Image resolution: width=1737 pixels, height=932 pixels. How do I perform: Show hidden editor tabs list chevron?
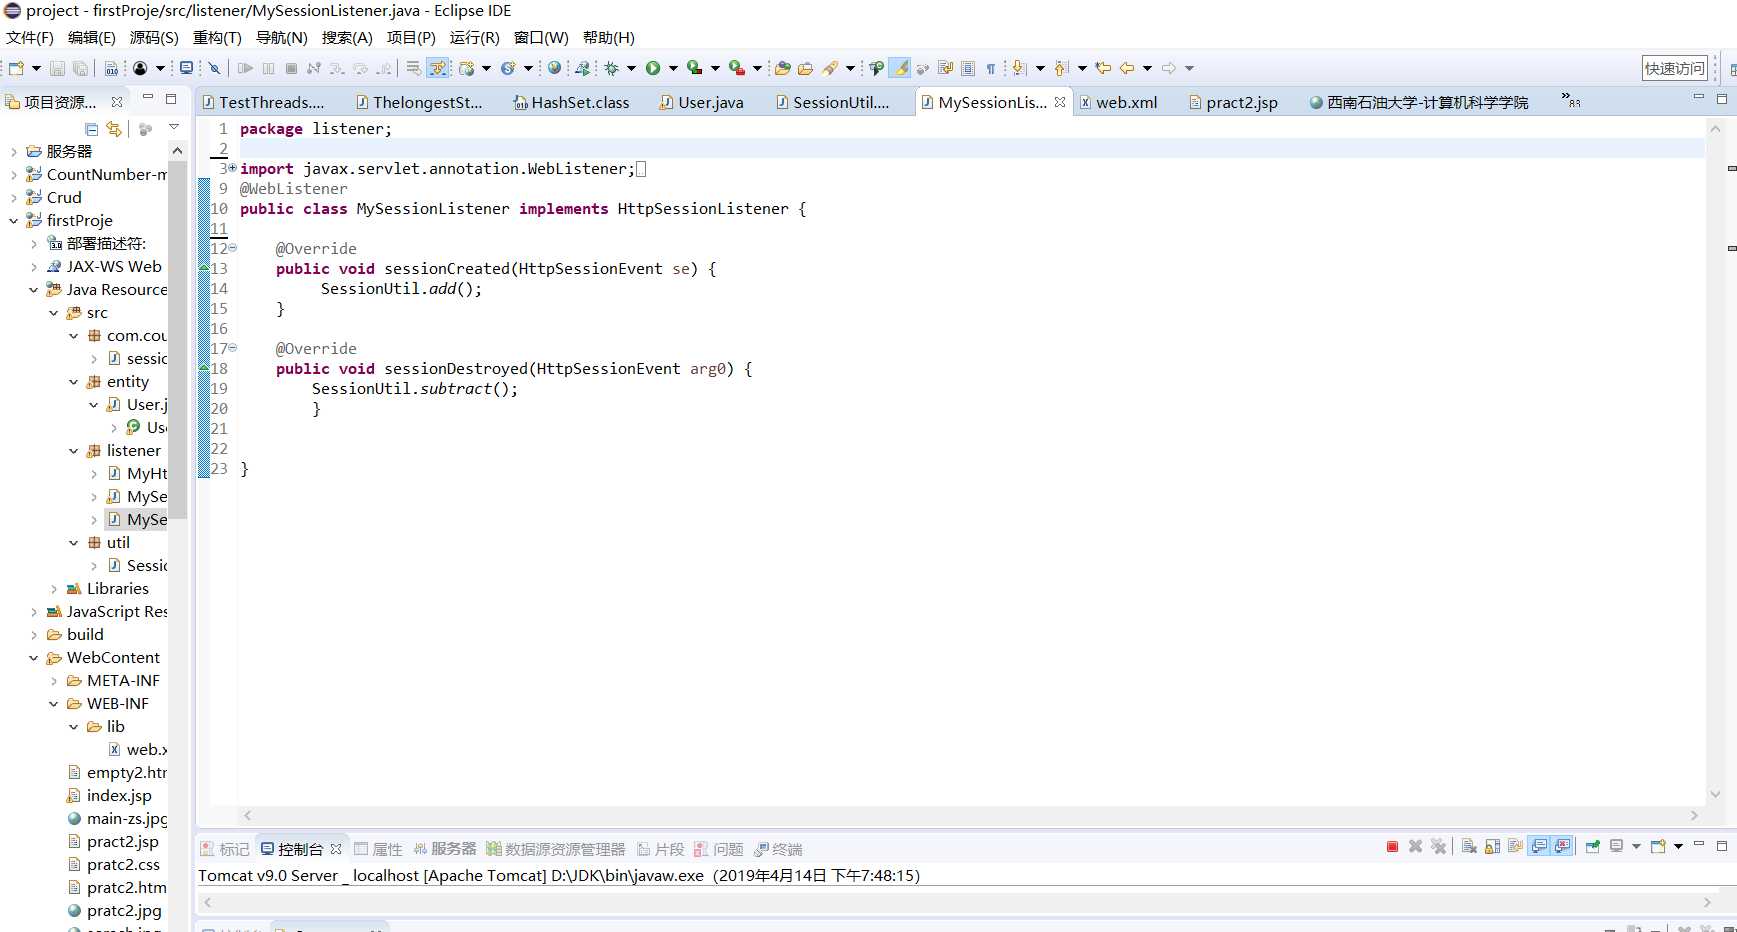tap(1571, 100)
